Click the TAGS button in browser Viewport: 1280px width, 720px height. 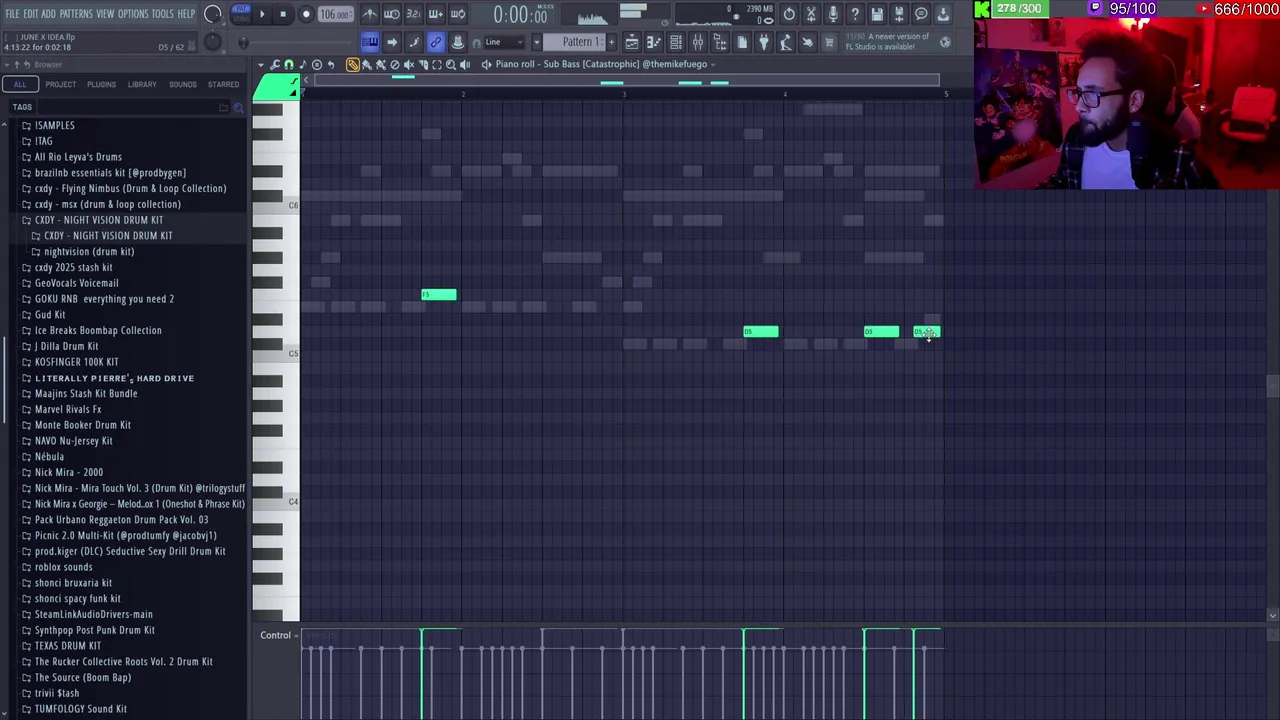click(x=22, y=107)
